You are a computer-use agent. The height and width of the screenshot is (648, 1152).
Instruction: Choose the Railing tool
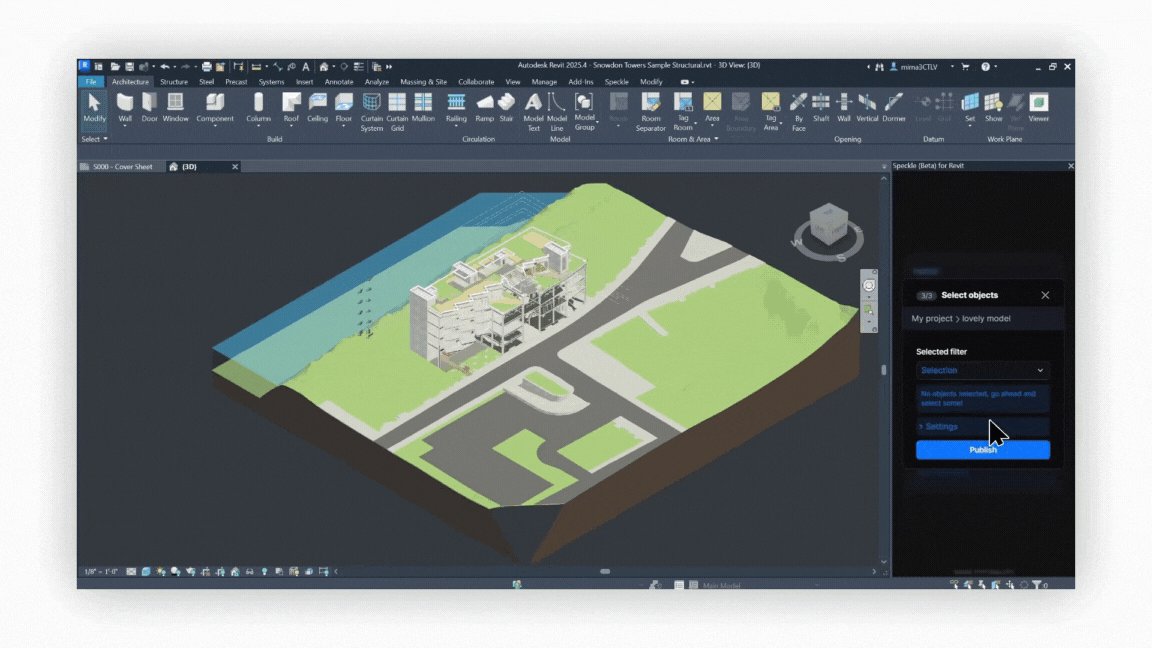coord(456,108)
